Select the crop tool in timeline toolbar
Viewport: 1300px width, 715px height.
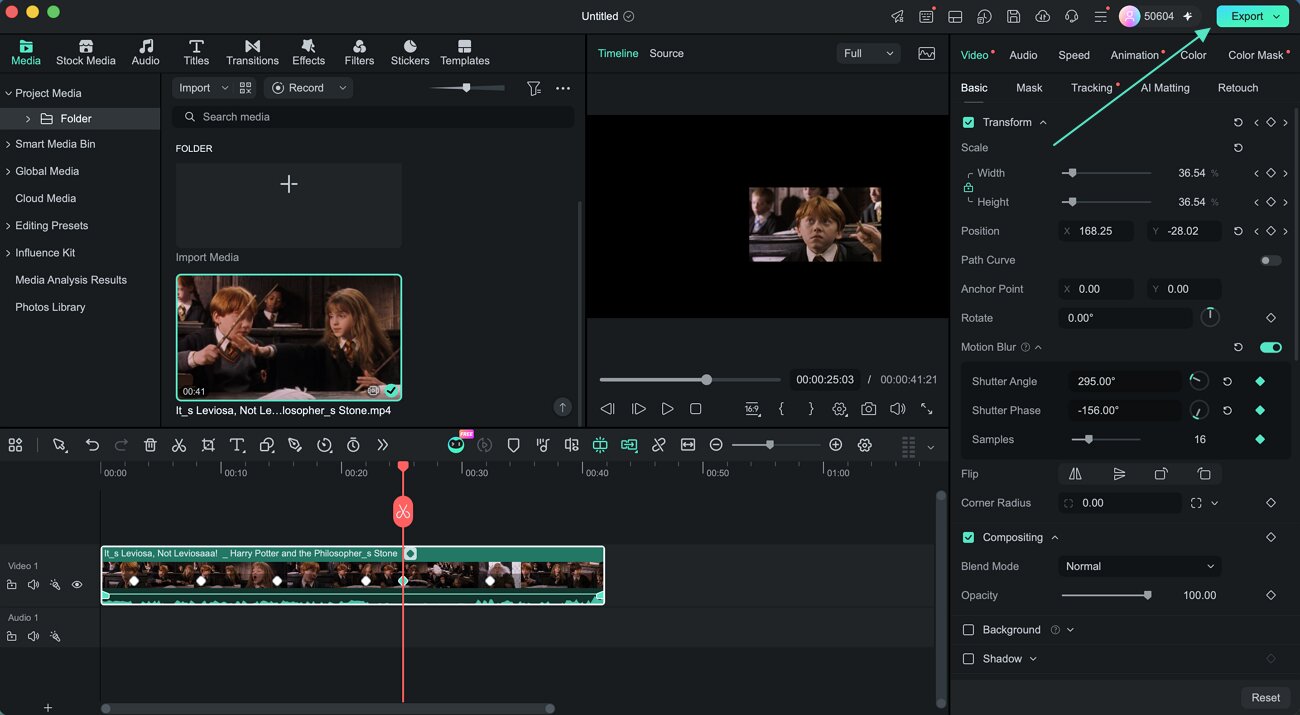pos(208,445)
